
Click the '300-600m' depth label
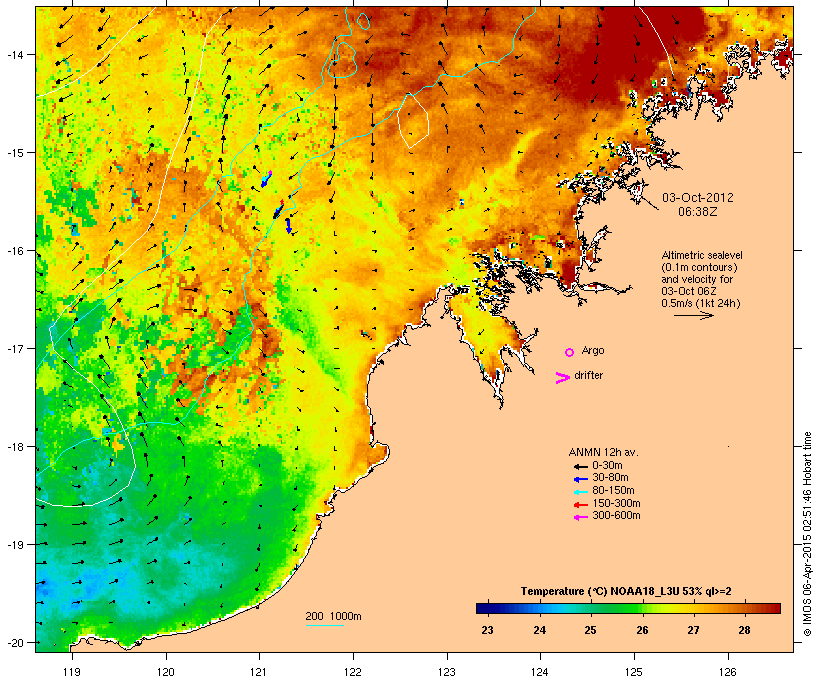tap(616, 516)
